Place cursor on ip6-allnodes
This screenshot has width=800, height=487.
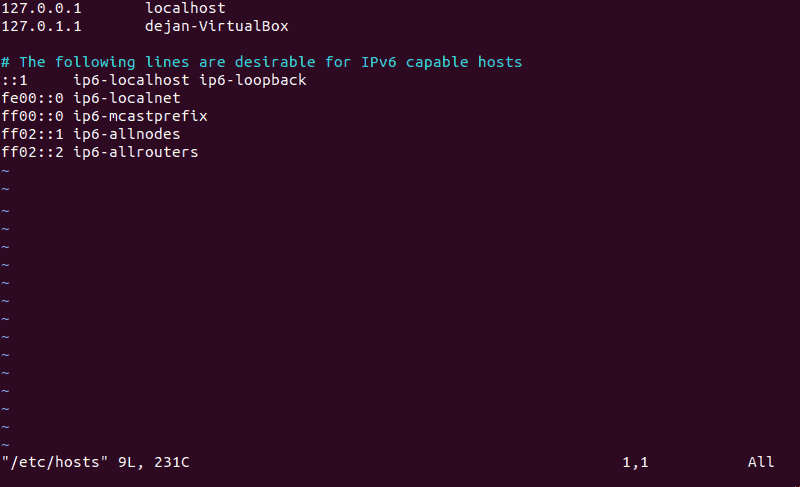pyautogui.click(x=127, y=134)
